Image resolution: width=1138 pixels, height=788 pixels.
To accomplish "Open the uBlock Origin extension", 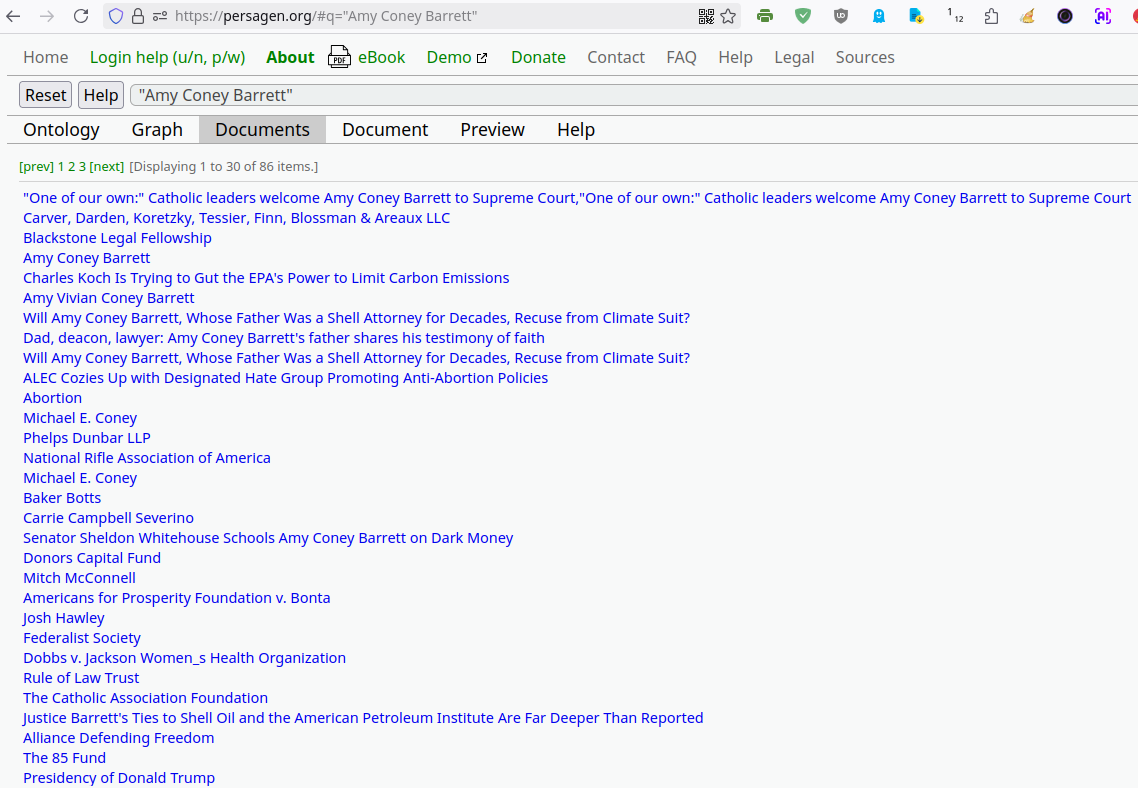I will pos(840,16).
